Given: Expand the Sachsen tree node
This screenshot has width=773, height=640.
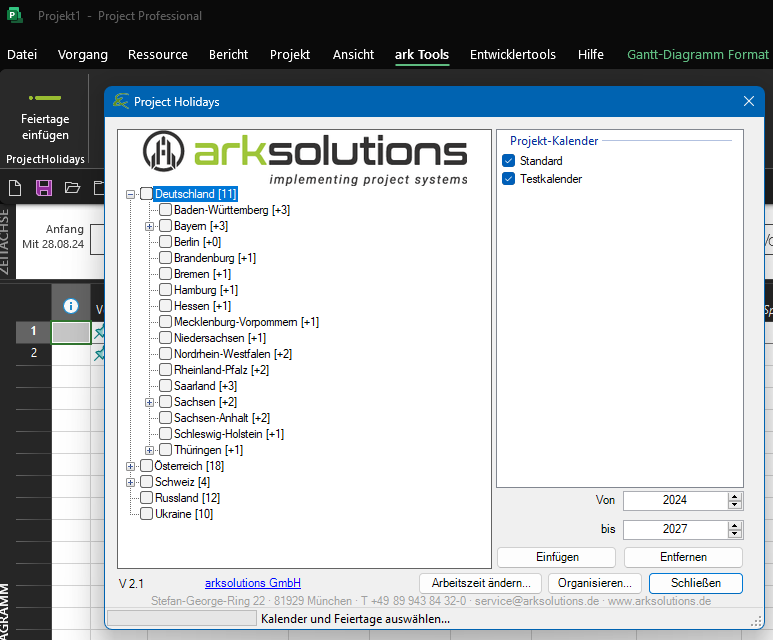Looking at the screenshot, I should (x=149, y=402).
